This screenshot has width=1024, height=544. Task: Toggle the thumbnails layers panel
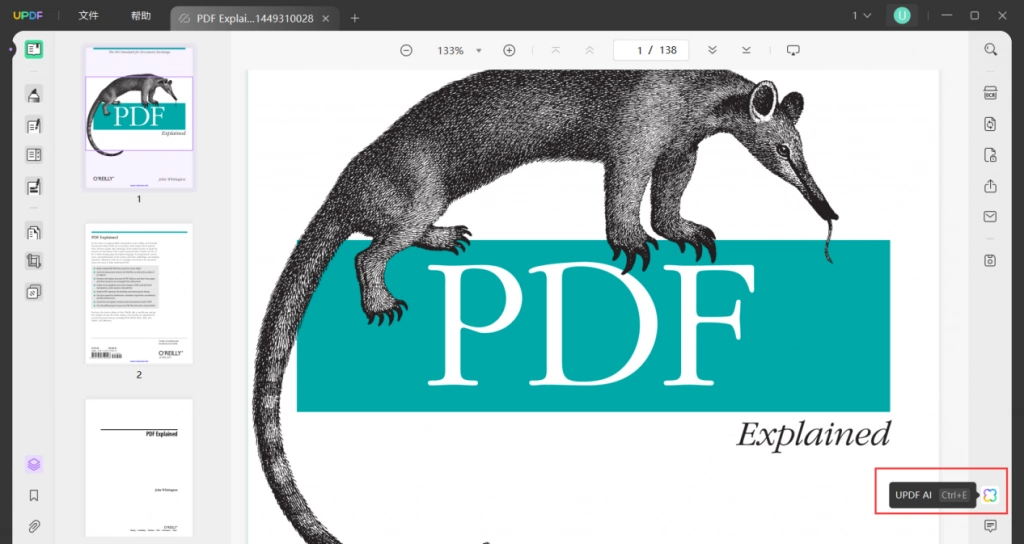(34, 464)
